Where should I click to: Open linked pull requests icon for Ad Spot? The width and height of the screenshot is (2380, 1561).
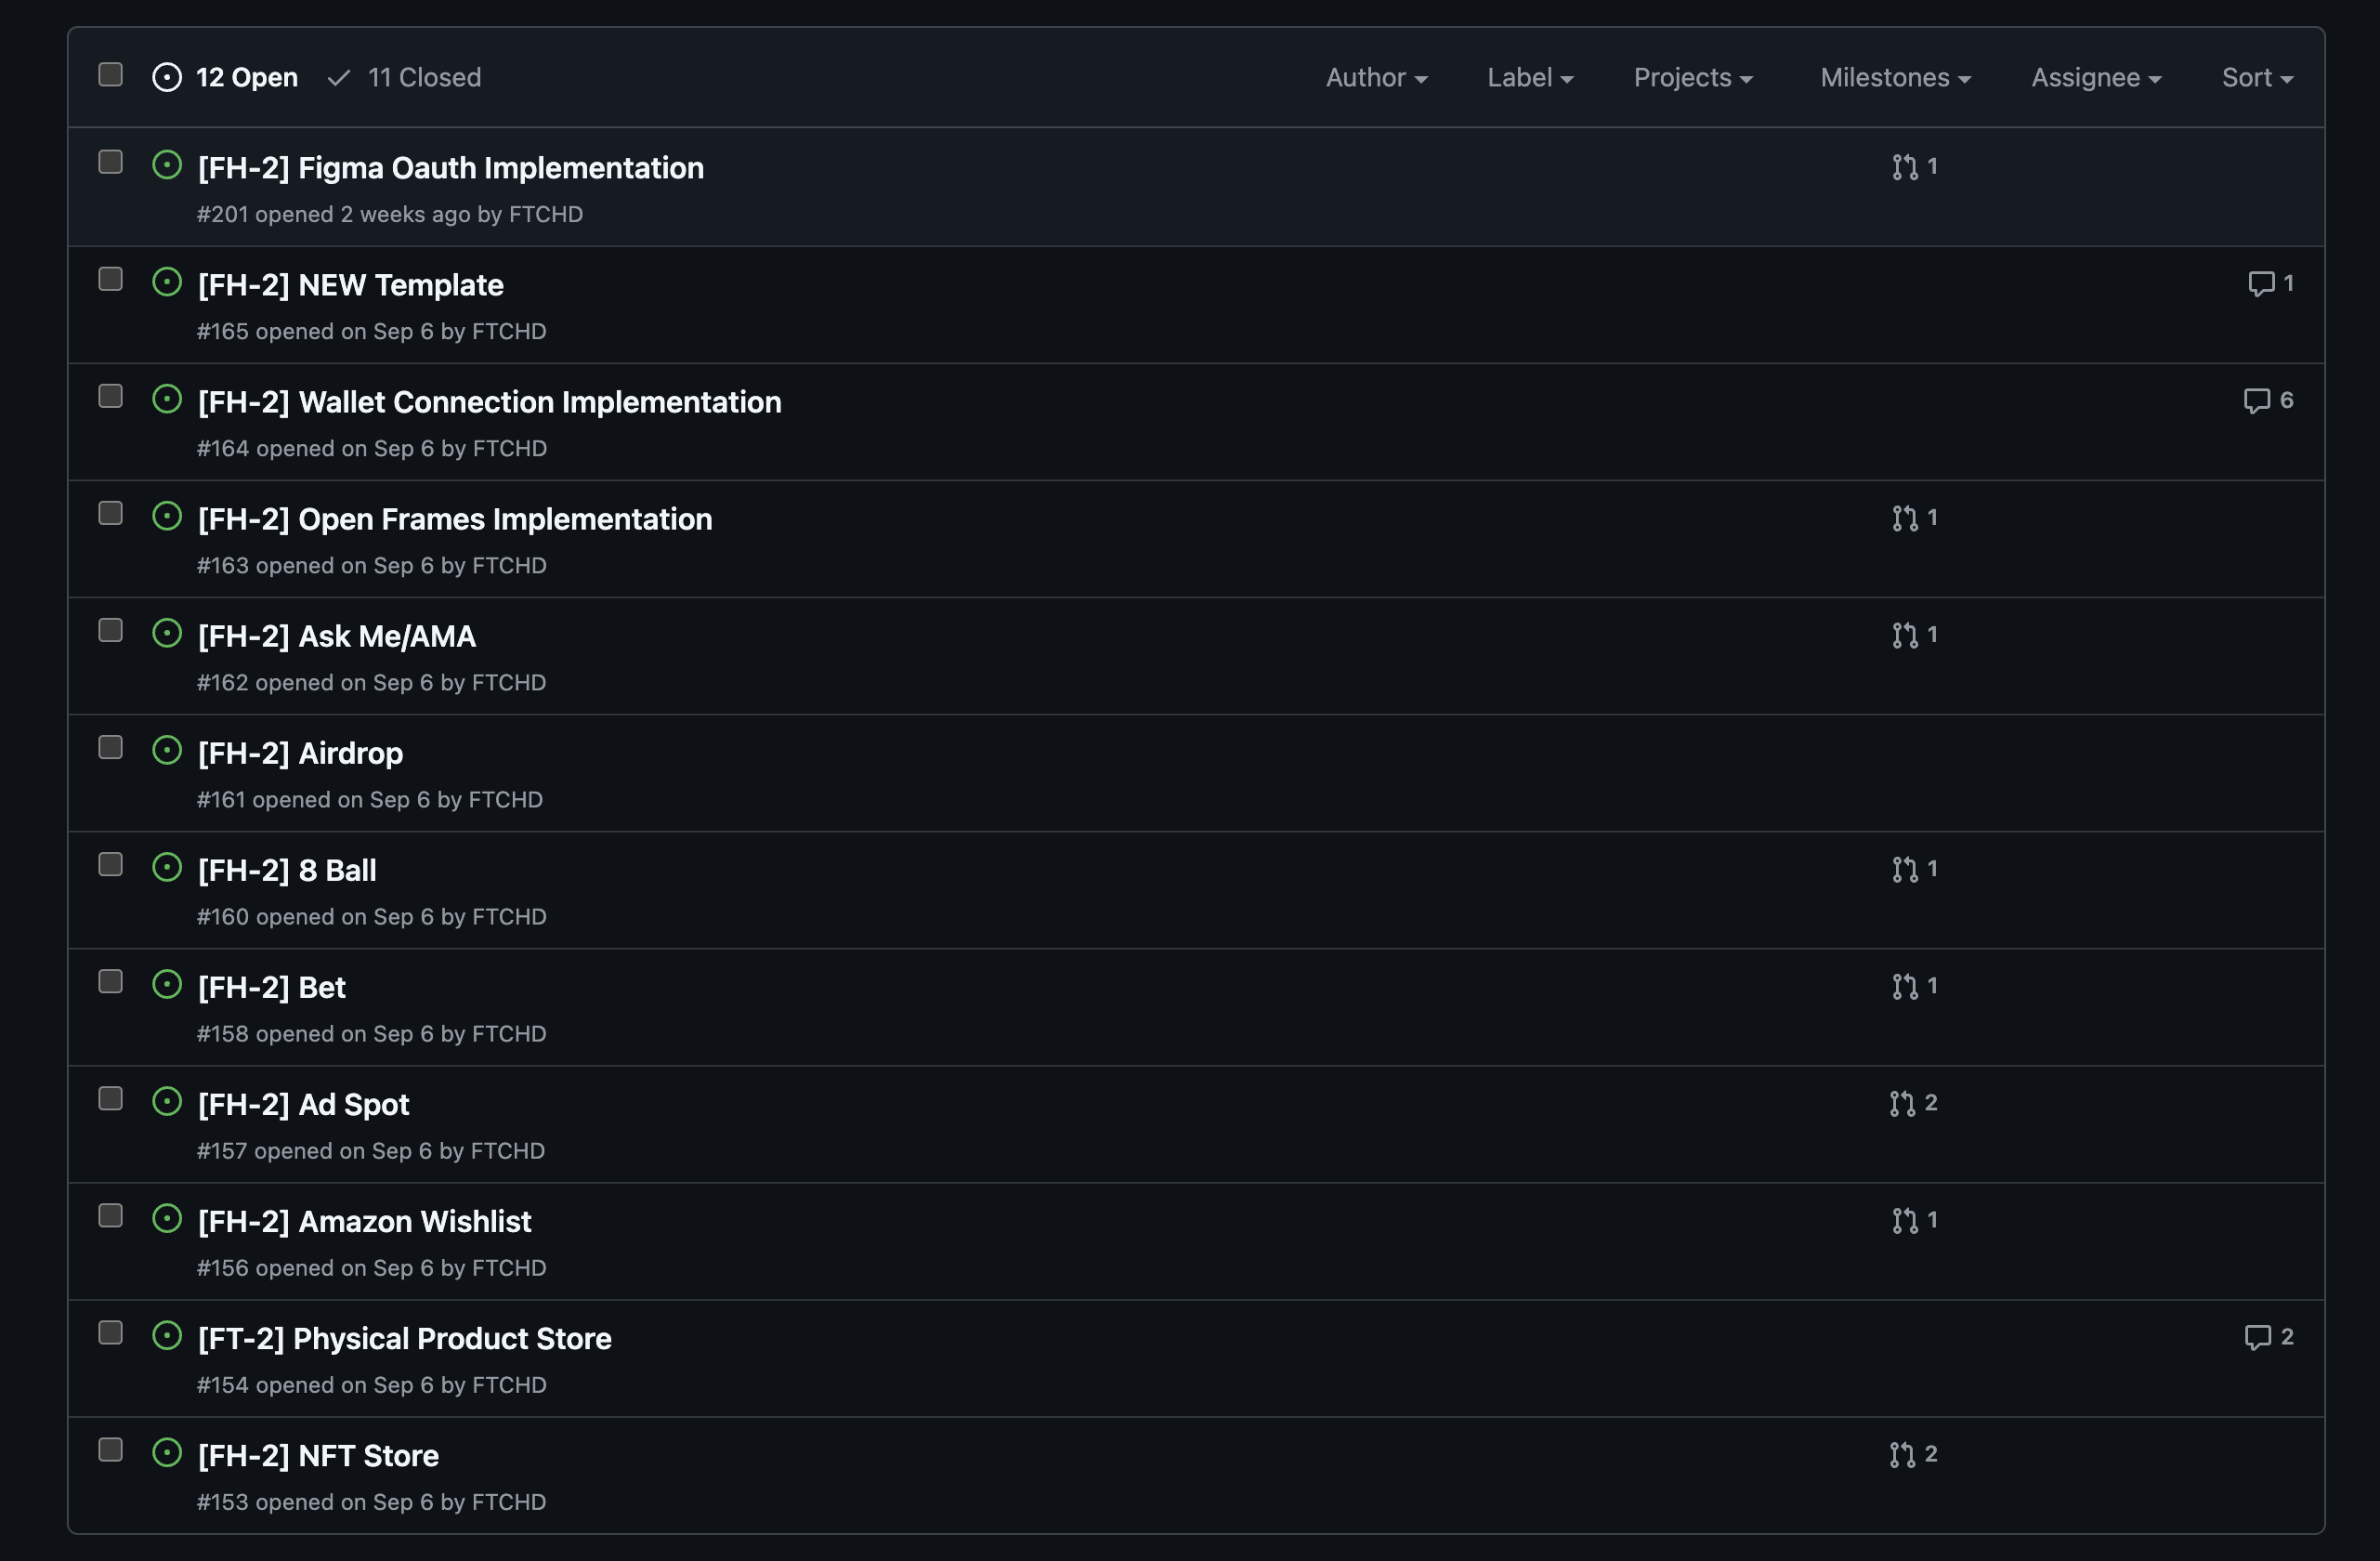[1902, 1103]
